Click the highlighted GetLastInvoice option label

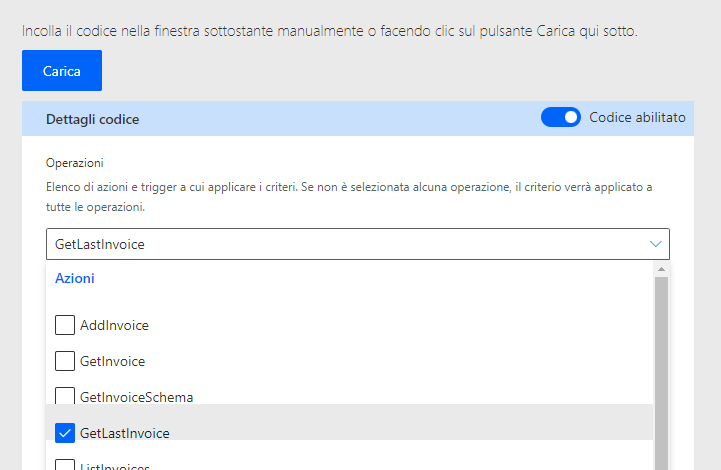pyautogui.click(x=124, y=433)
